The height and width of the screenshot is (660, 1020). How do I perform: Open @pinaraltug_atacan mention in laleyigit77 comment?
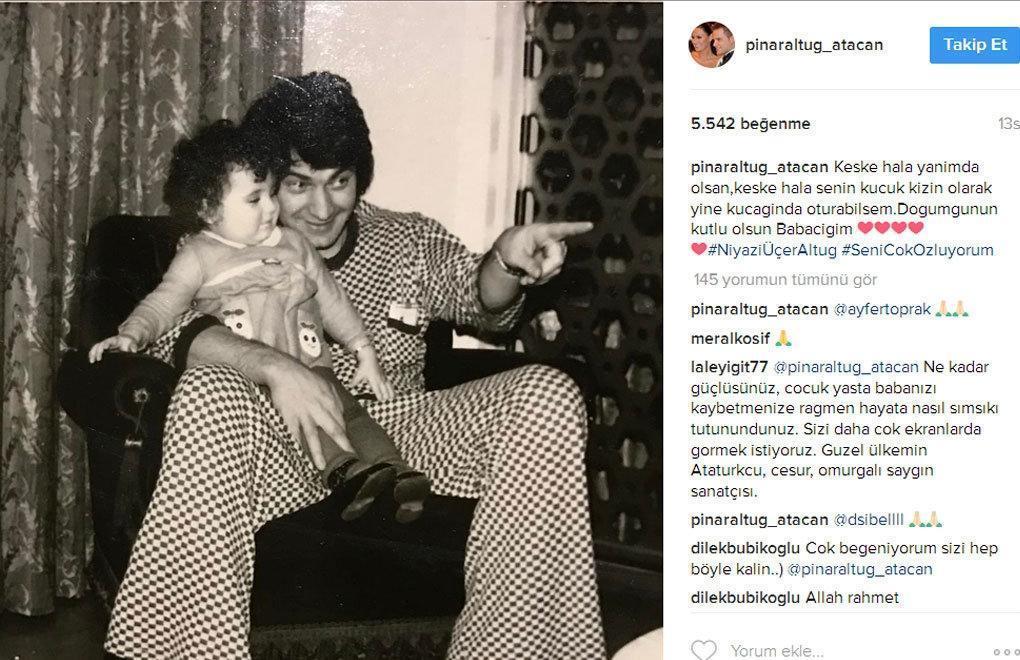click(846, 367)
